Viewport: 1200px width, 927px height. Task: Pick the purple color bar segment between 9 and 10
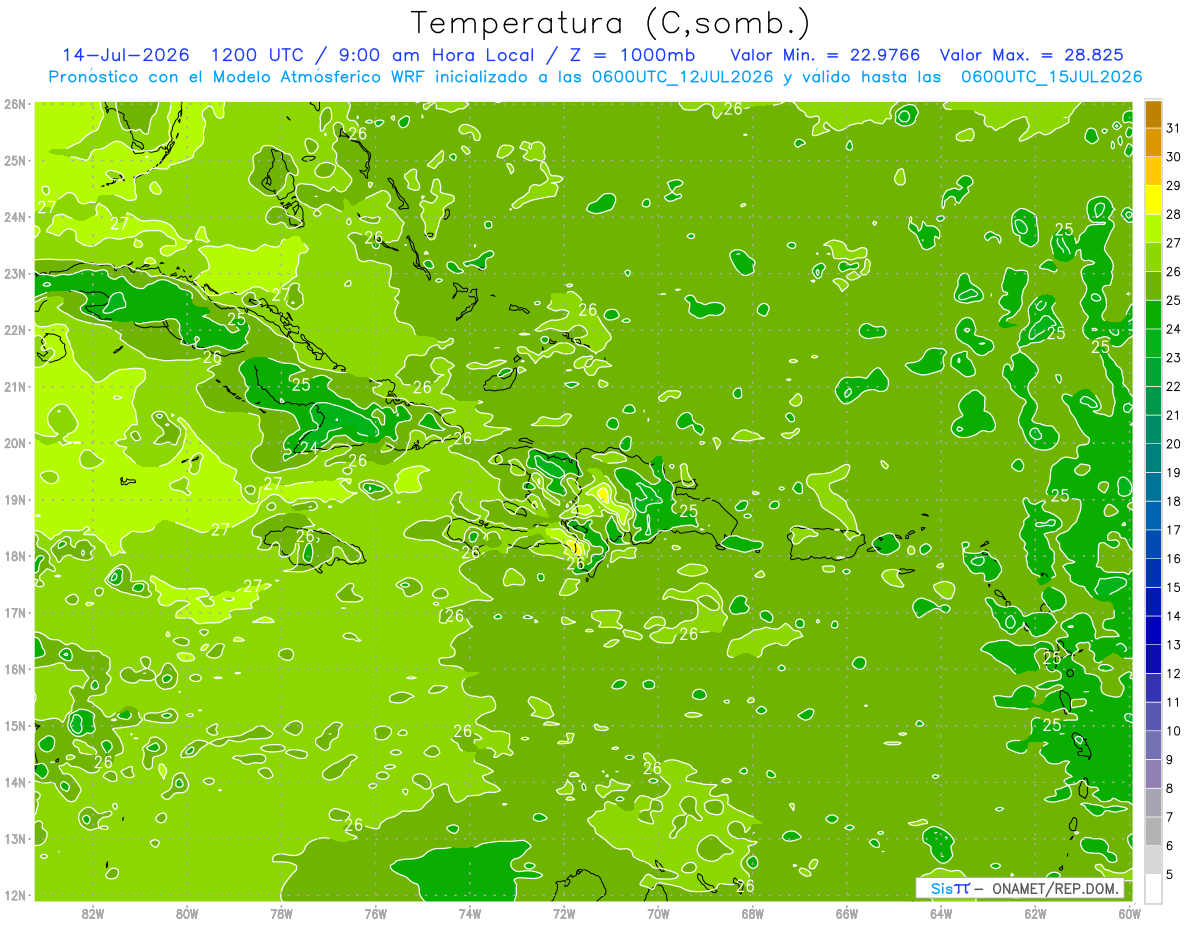coord(1153,745)
